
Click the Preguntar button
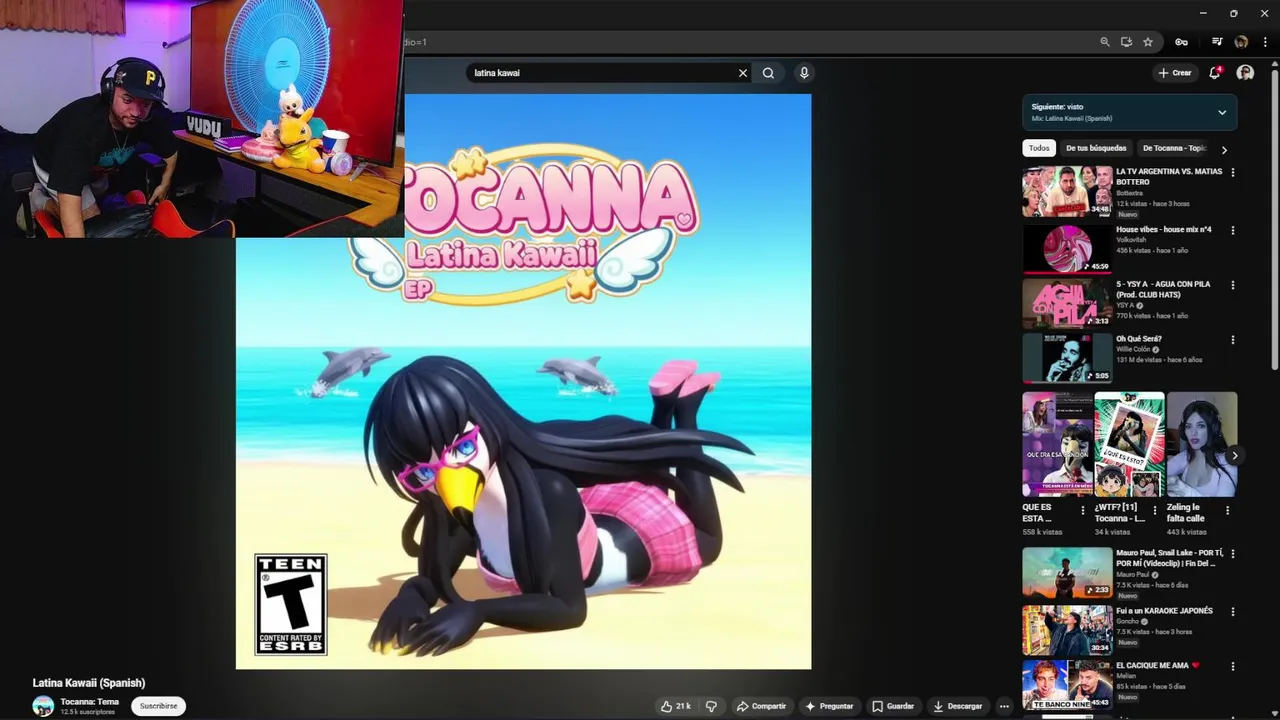tap(829, 706)
